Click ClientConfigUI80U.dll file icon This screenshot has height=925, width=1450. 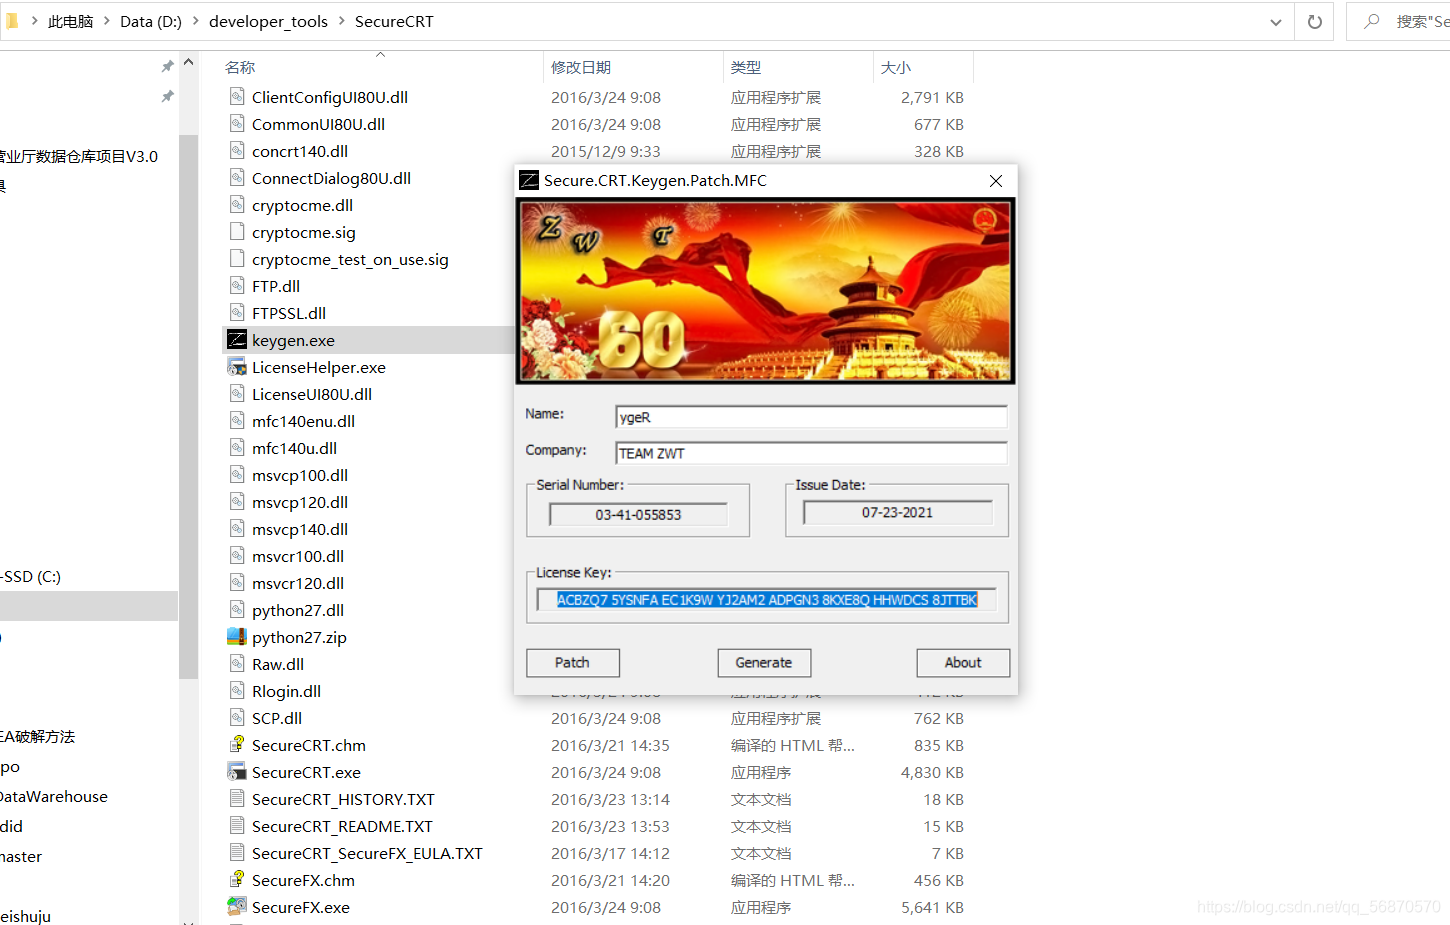237,97
